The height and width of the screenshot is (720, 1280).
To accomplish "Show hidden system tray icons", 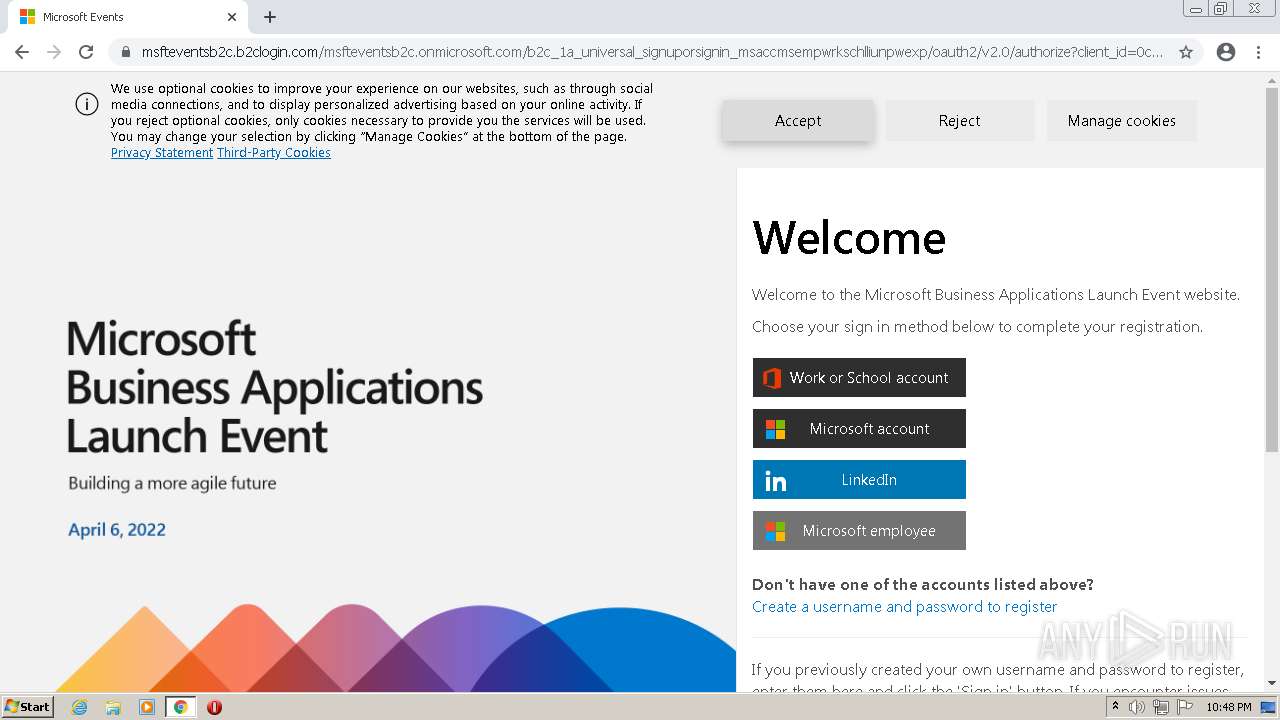I will tap(1115, 707).
